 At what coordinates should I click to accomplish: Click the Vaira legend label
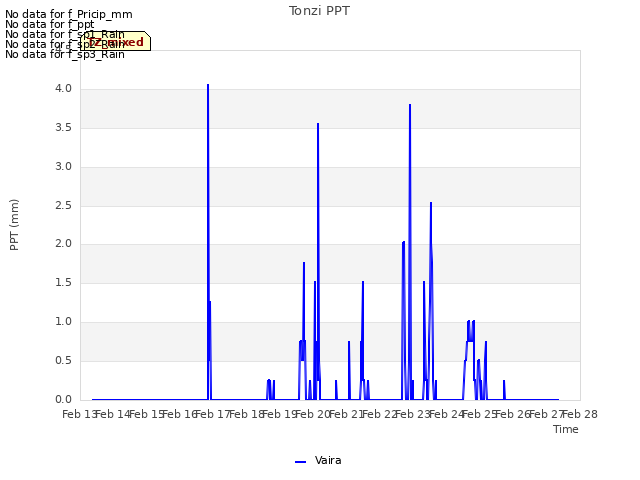click(x=328, y=460)
